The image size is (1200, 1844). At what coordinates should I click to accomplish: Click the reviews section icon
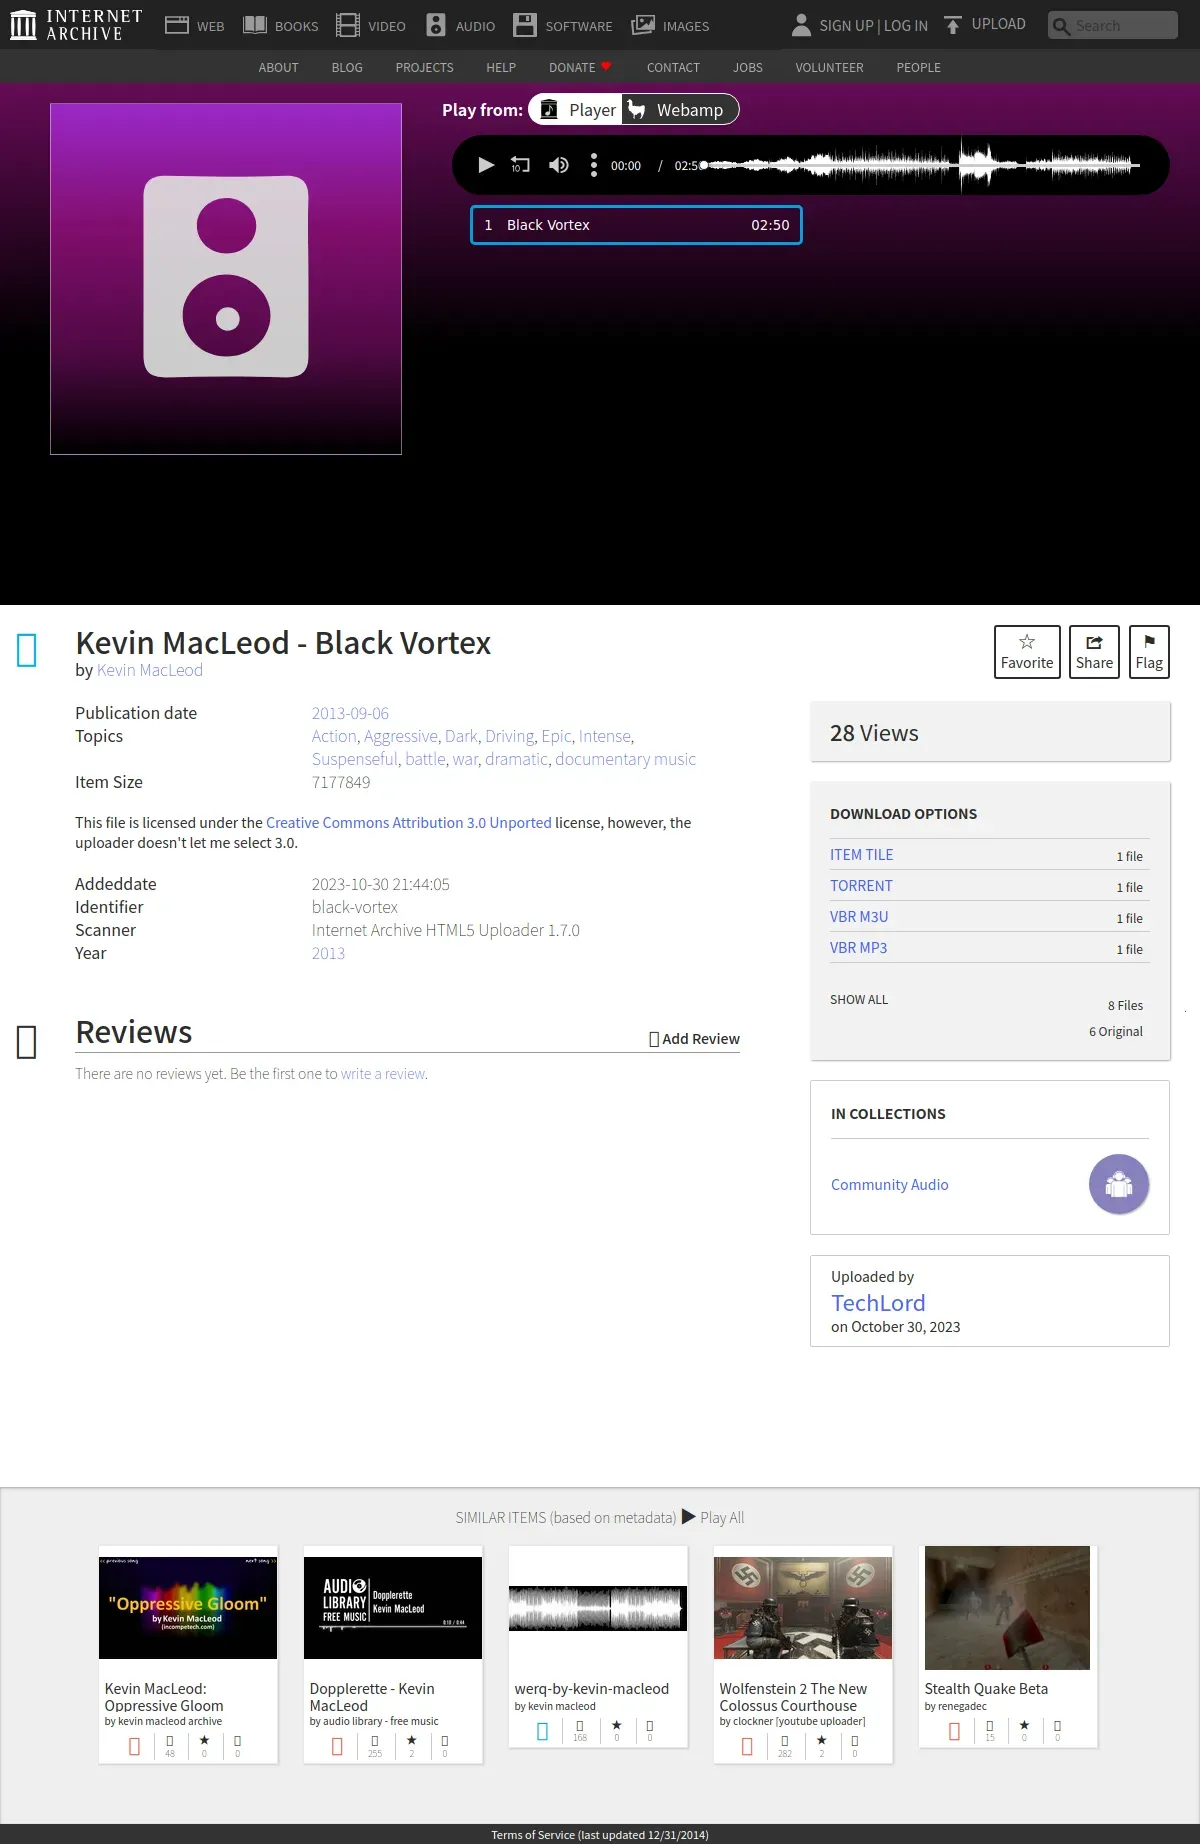coord(27,1042)
